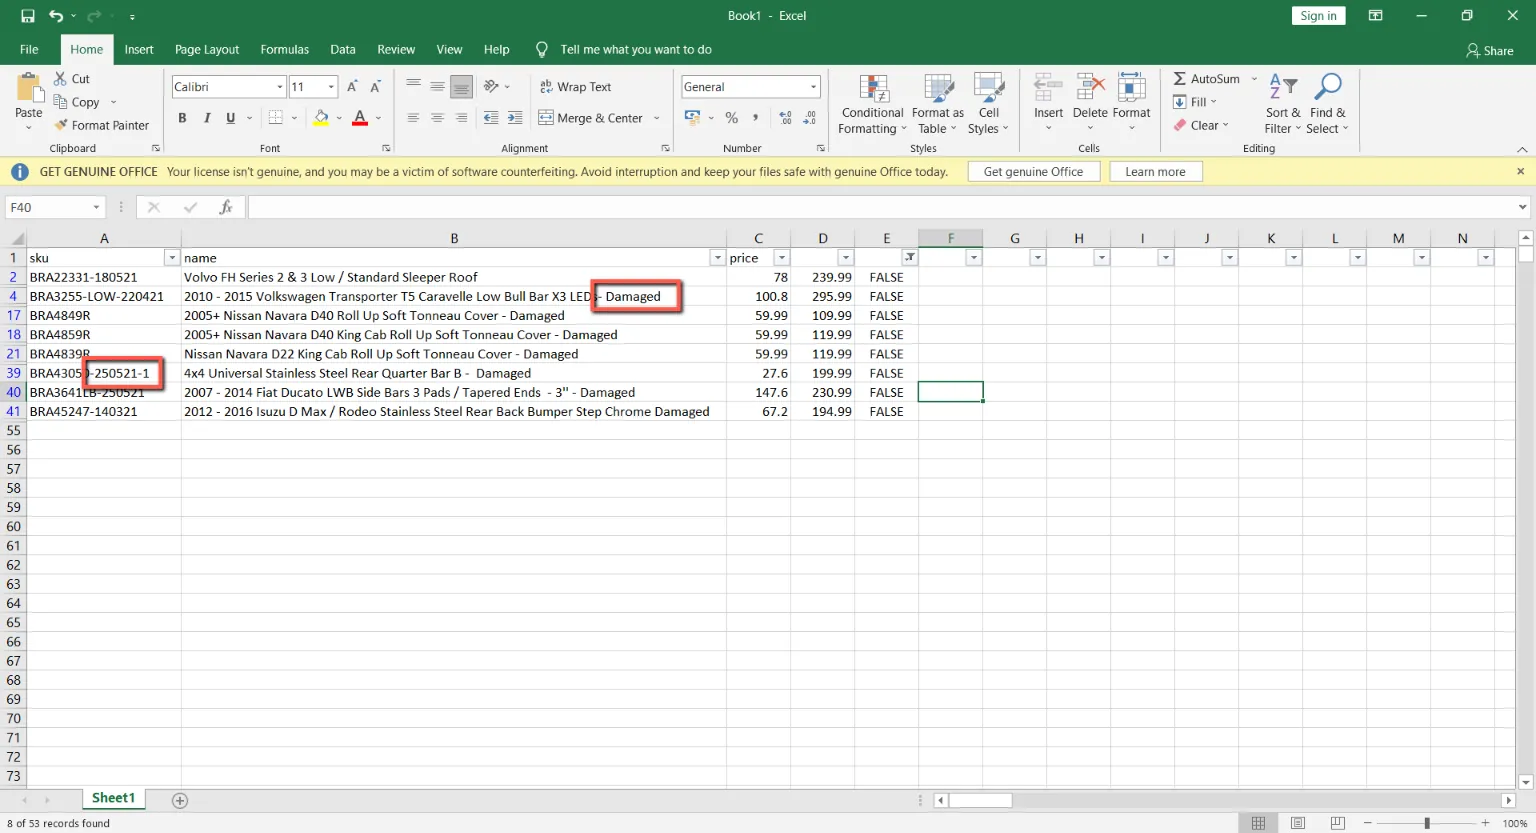Click Increase Decimal icon
Screen dimensions: 1536x833
[785, 118]
